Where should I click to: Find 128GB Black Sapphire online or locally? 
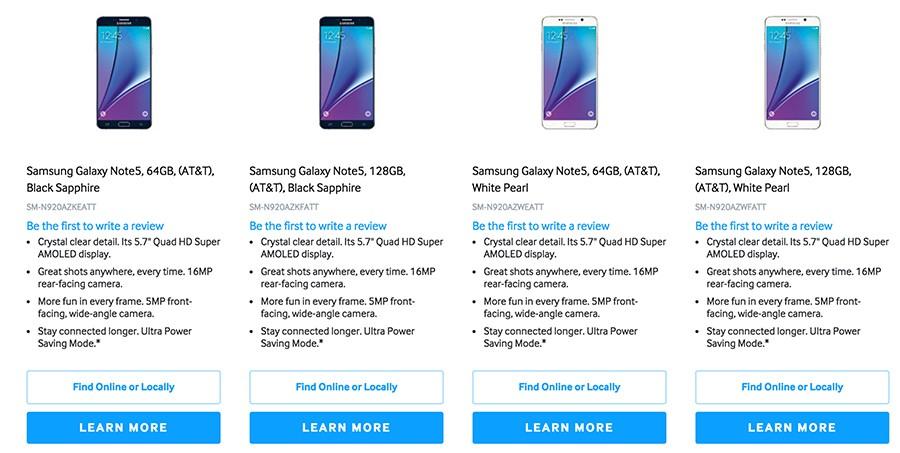coord(346,387)
